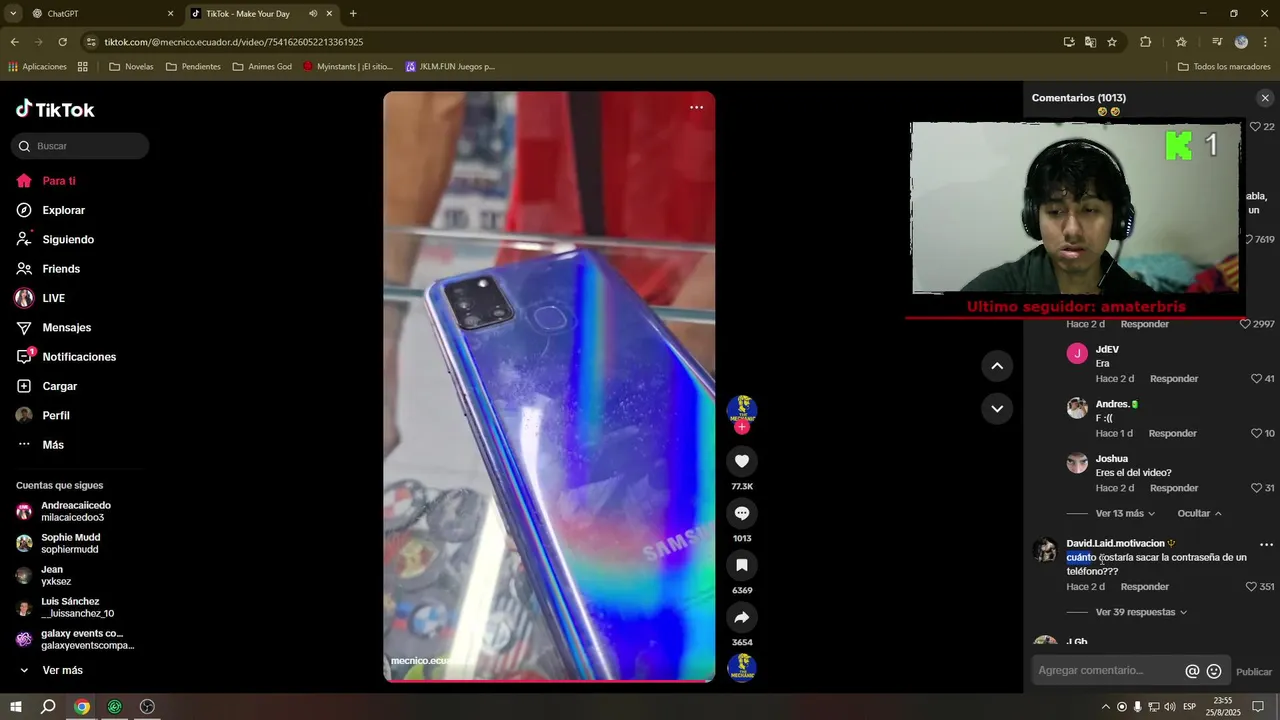Open the Chrome profile avatar
1280x720 pixels.
1241,42
